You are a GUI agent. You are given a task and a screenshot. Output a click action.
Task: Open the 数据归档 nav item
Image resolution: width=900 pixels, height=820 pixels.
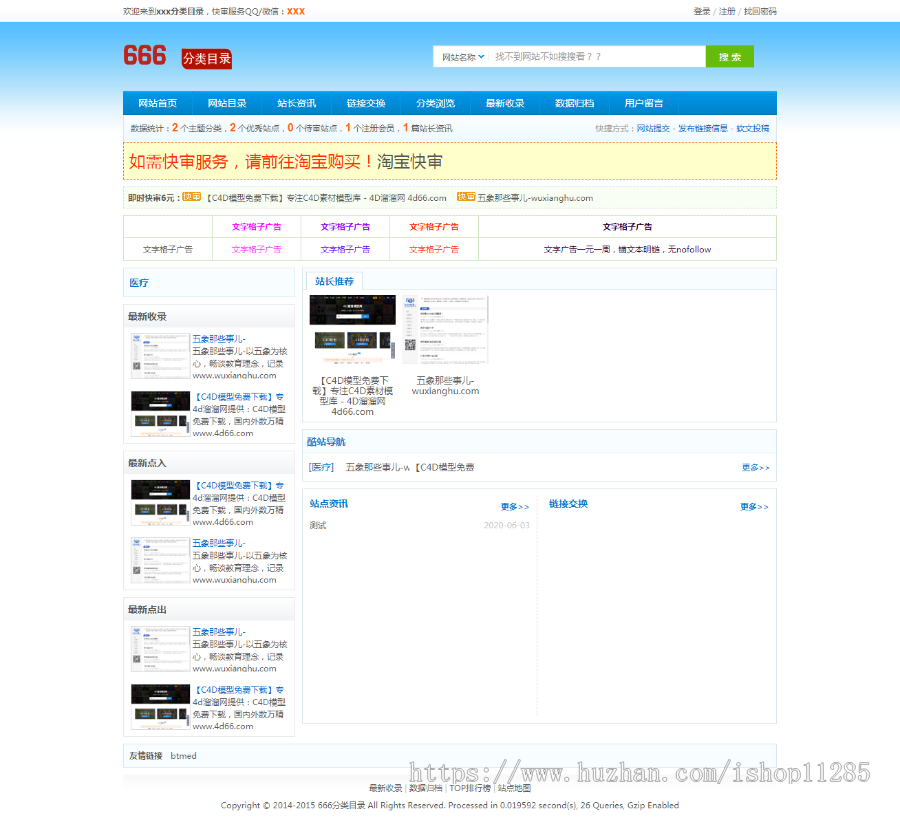point(574,103)
